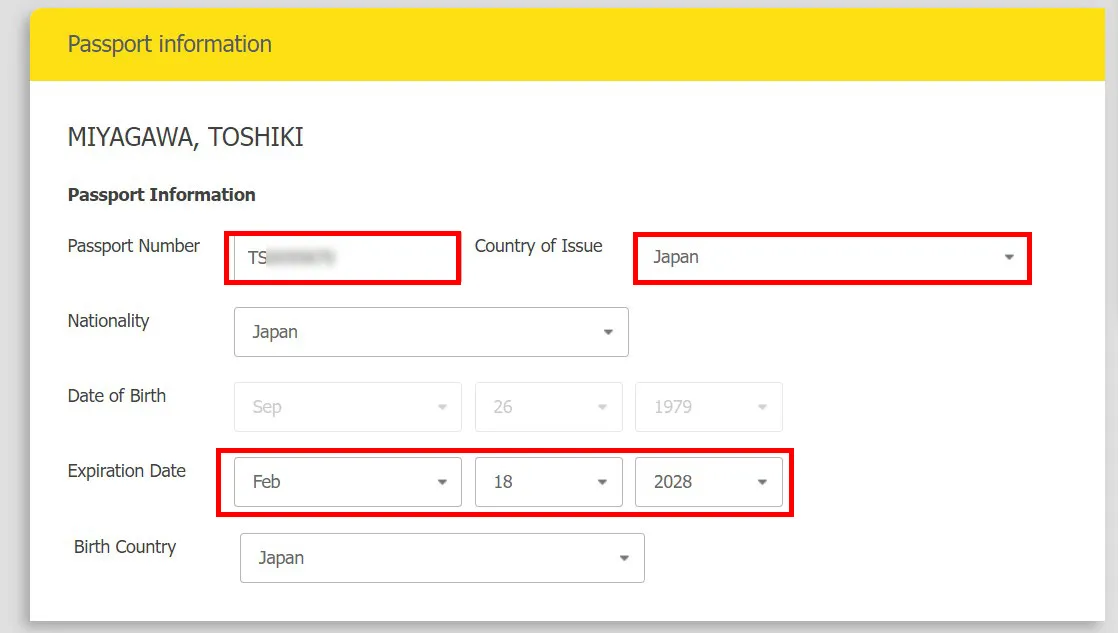
Task: Expand the Nationality dropdown
Action: (431, 332)
